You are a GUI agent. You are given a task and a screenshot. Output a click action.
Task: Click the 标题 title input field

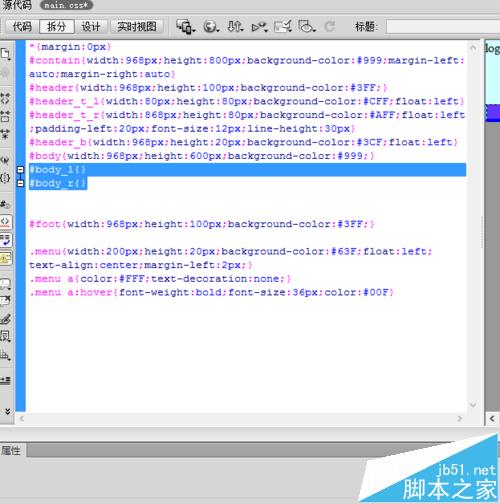[443, 26]
